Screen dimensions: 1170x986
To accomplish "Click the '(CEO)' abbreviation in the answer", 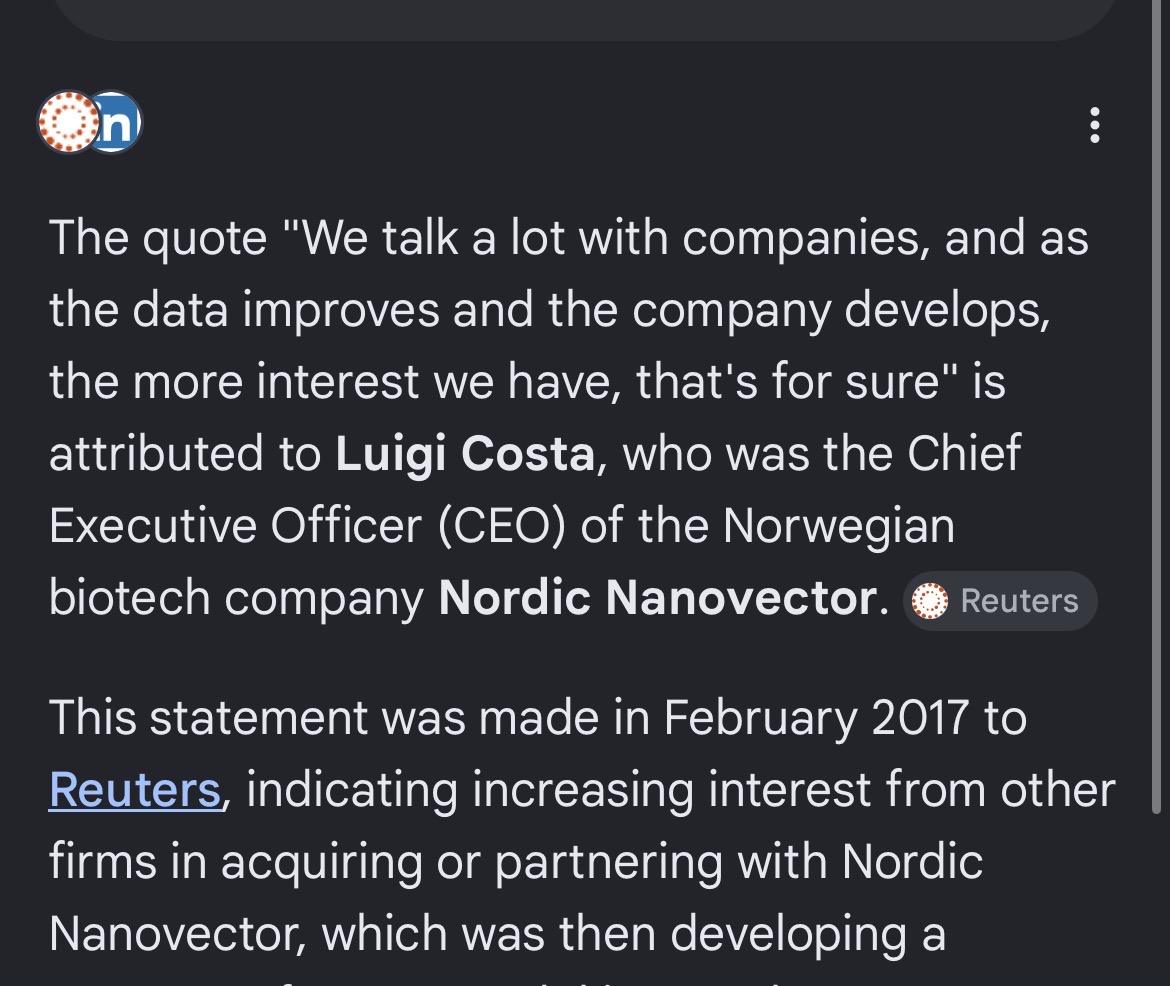I will (x=501, y=526).
